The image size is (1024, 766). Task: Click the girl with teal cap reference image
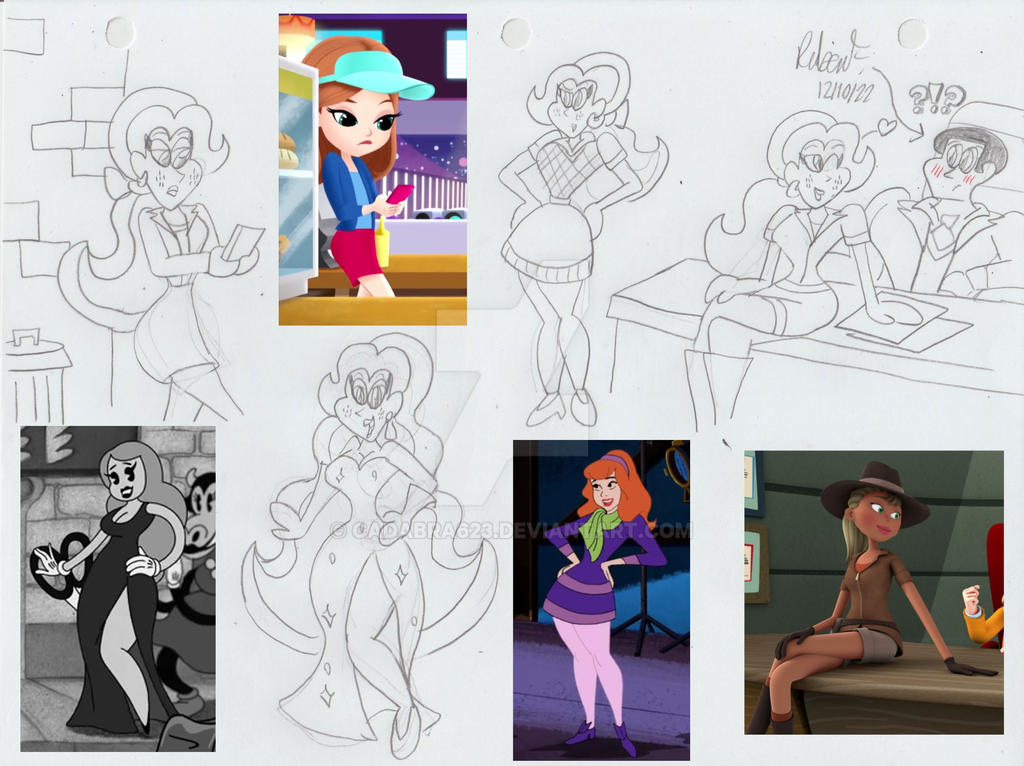point(372,169)
